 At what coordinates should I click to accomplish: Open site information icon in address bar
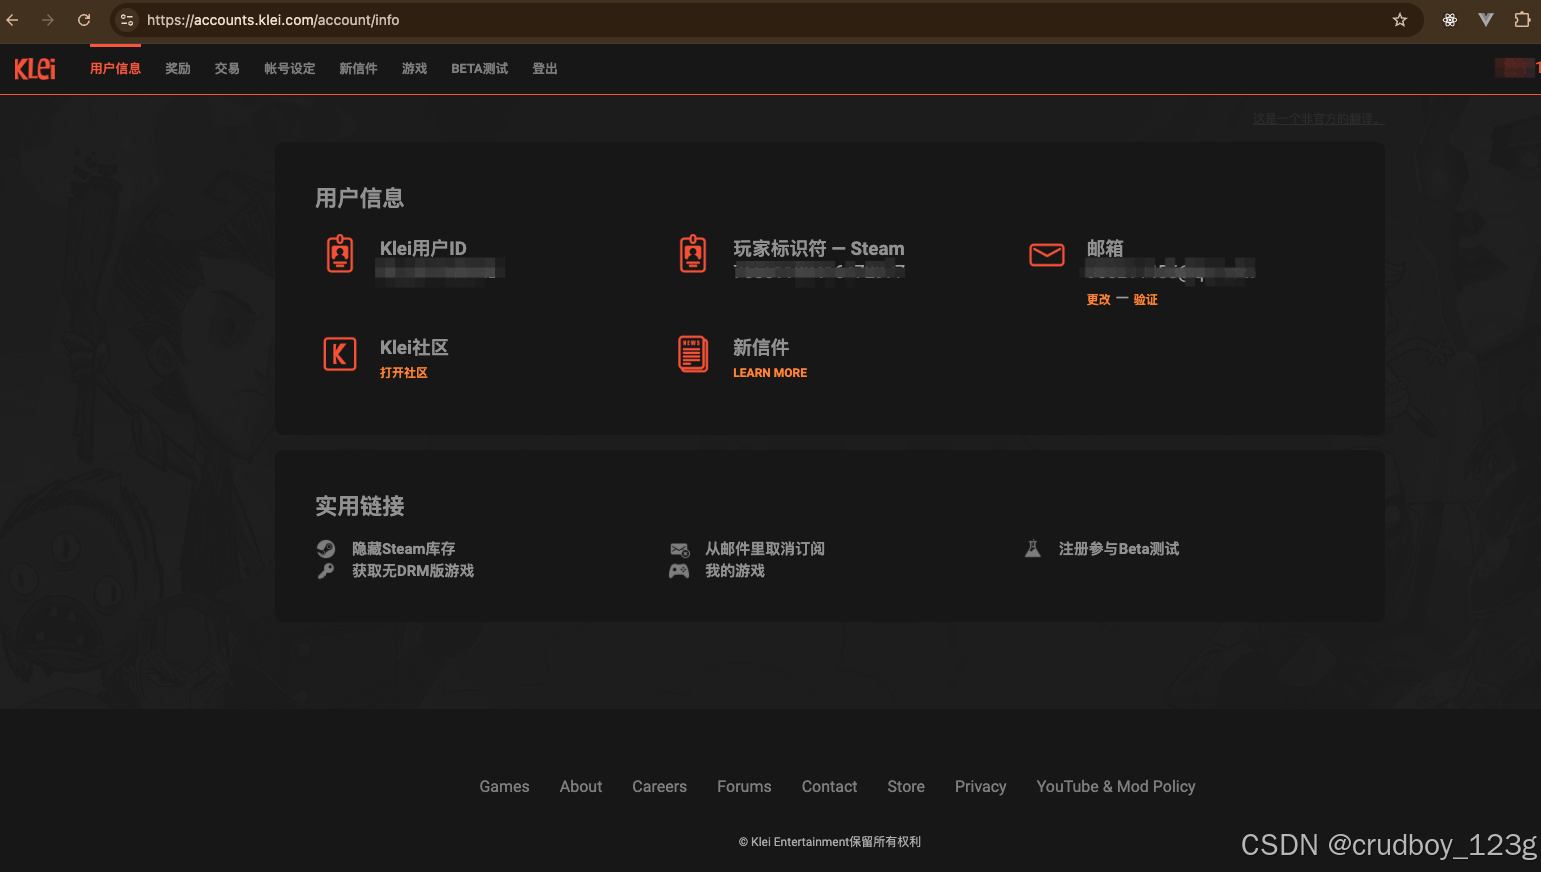tap(127, 20)
